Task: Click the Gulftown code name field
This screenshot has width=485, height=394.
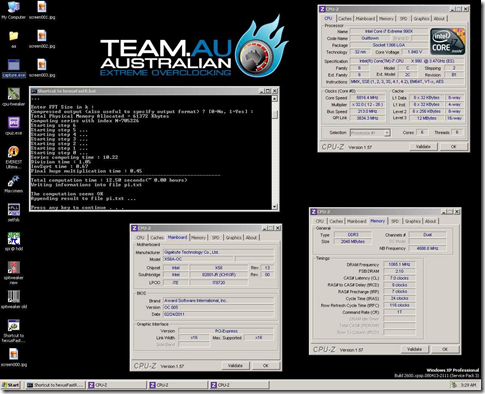Action: pyautogui.click(x=370, y=38)
